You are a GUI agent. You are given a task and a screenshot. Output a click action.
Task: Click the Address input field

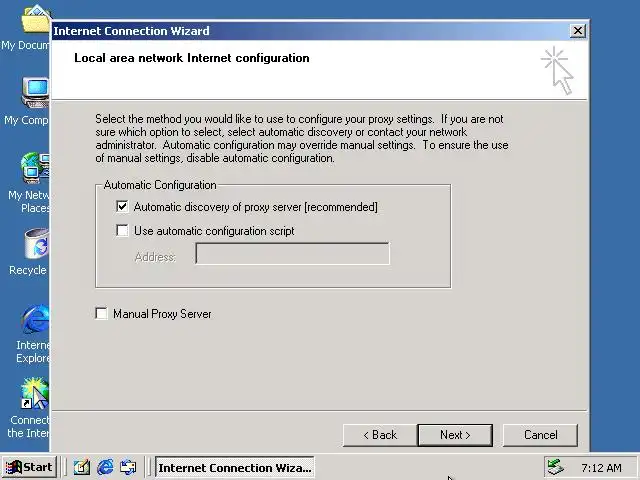coord(292,254)
